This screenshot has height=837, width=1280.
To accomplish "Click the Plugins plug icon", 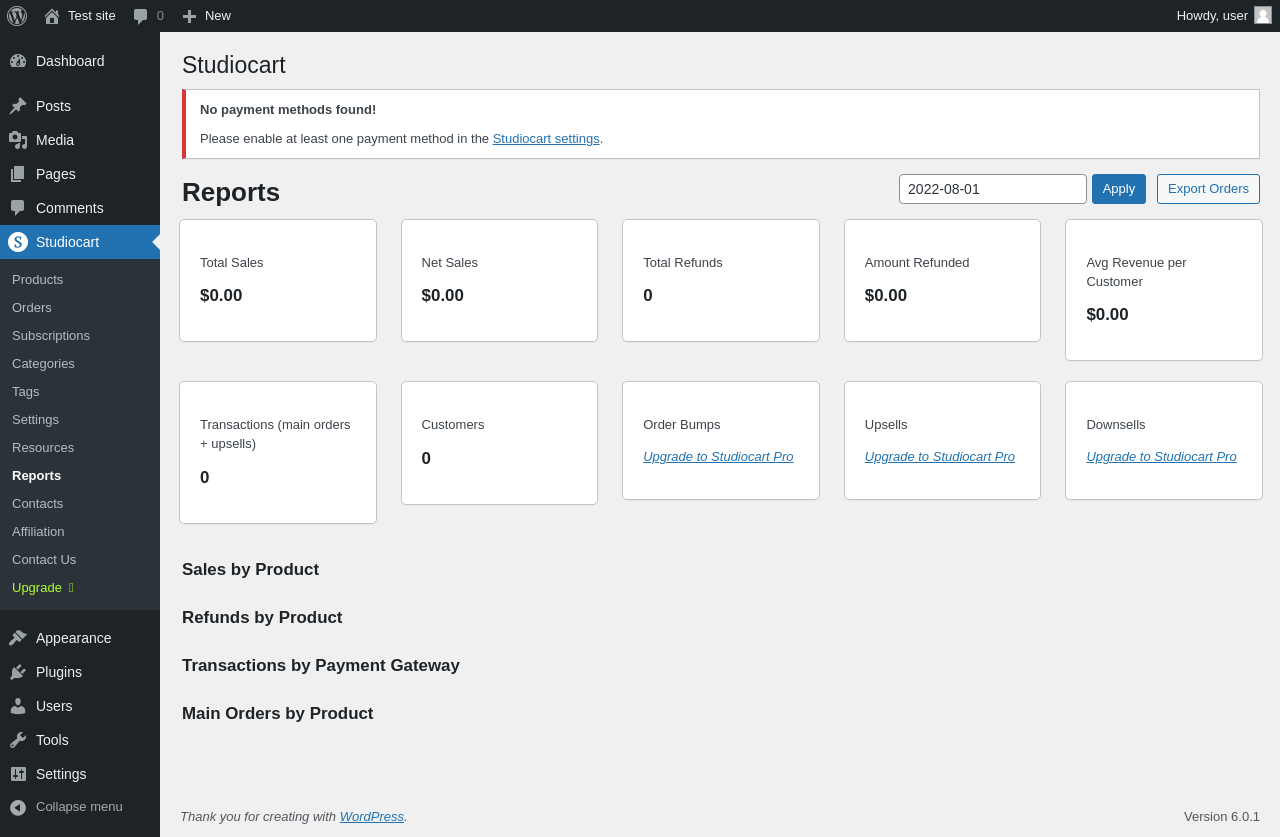I will (18, 672).
